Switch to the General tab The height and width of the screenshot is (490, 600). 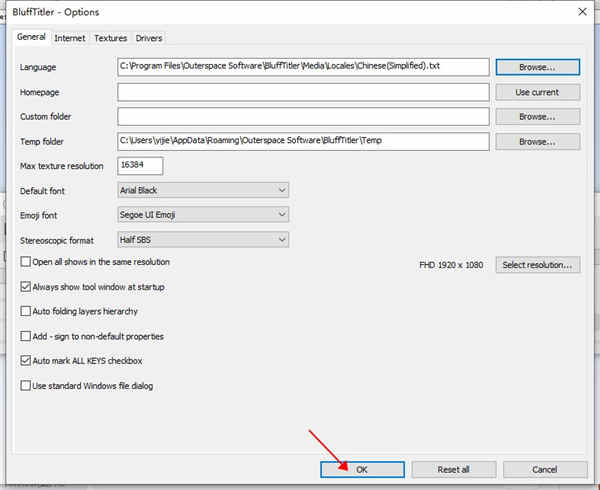click(31, 37)
